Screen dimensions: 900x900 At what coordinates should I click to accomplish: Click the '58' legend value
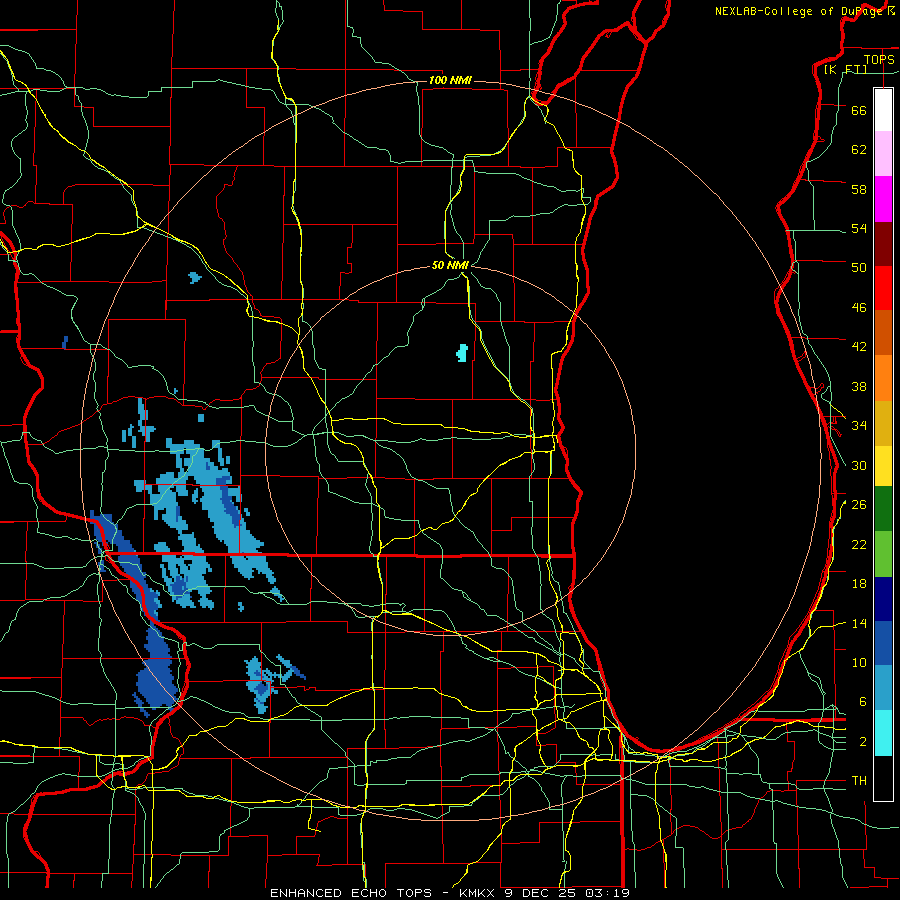coord(859,189)
